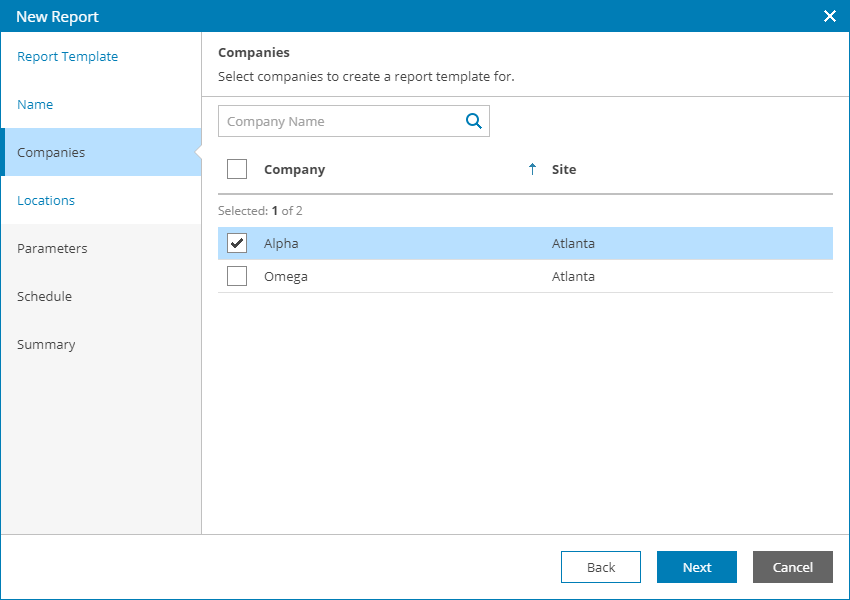Uncheck the Alpha company checkbox
Image resolution: width=850 pixels, height=600 pixels.
(237, 244)
